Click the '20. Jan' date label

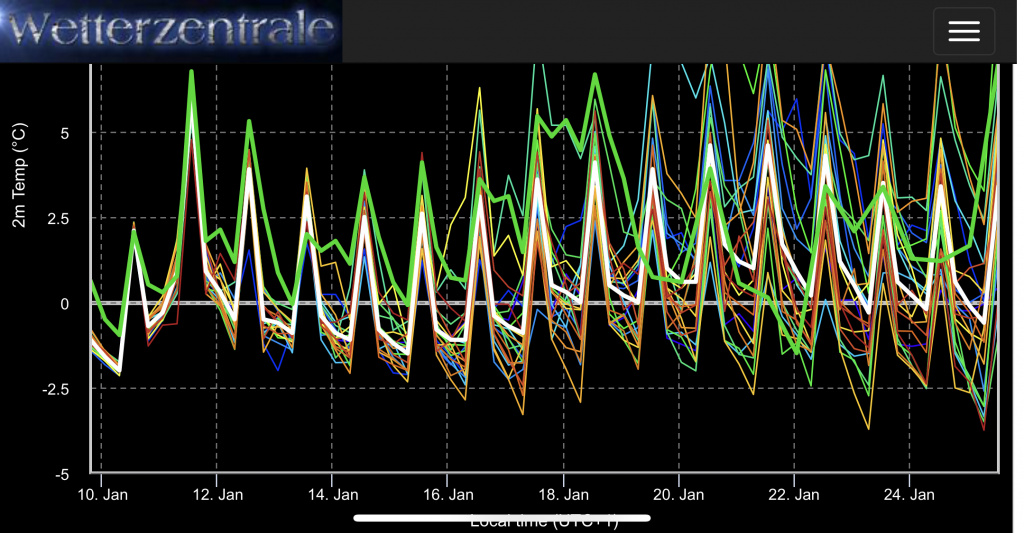click(679, 494)
